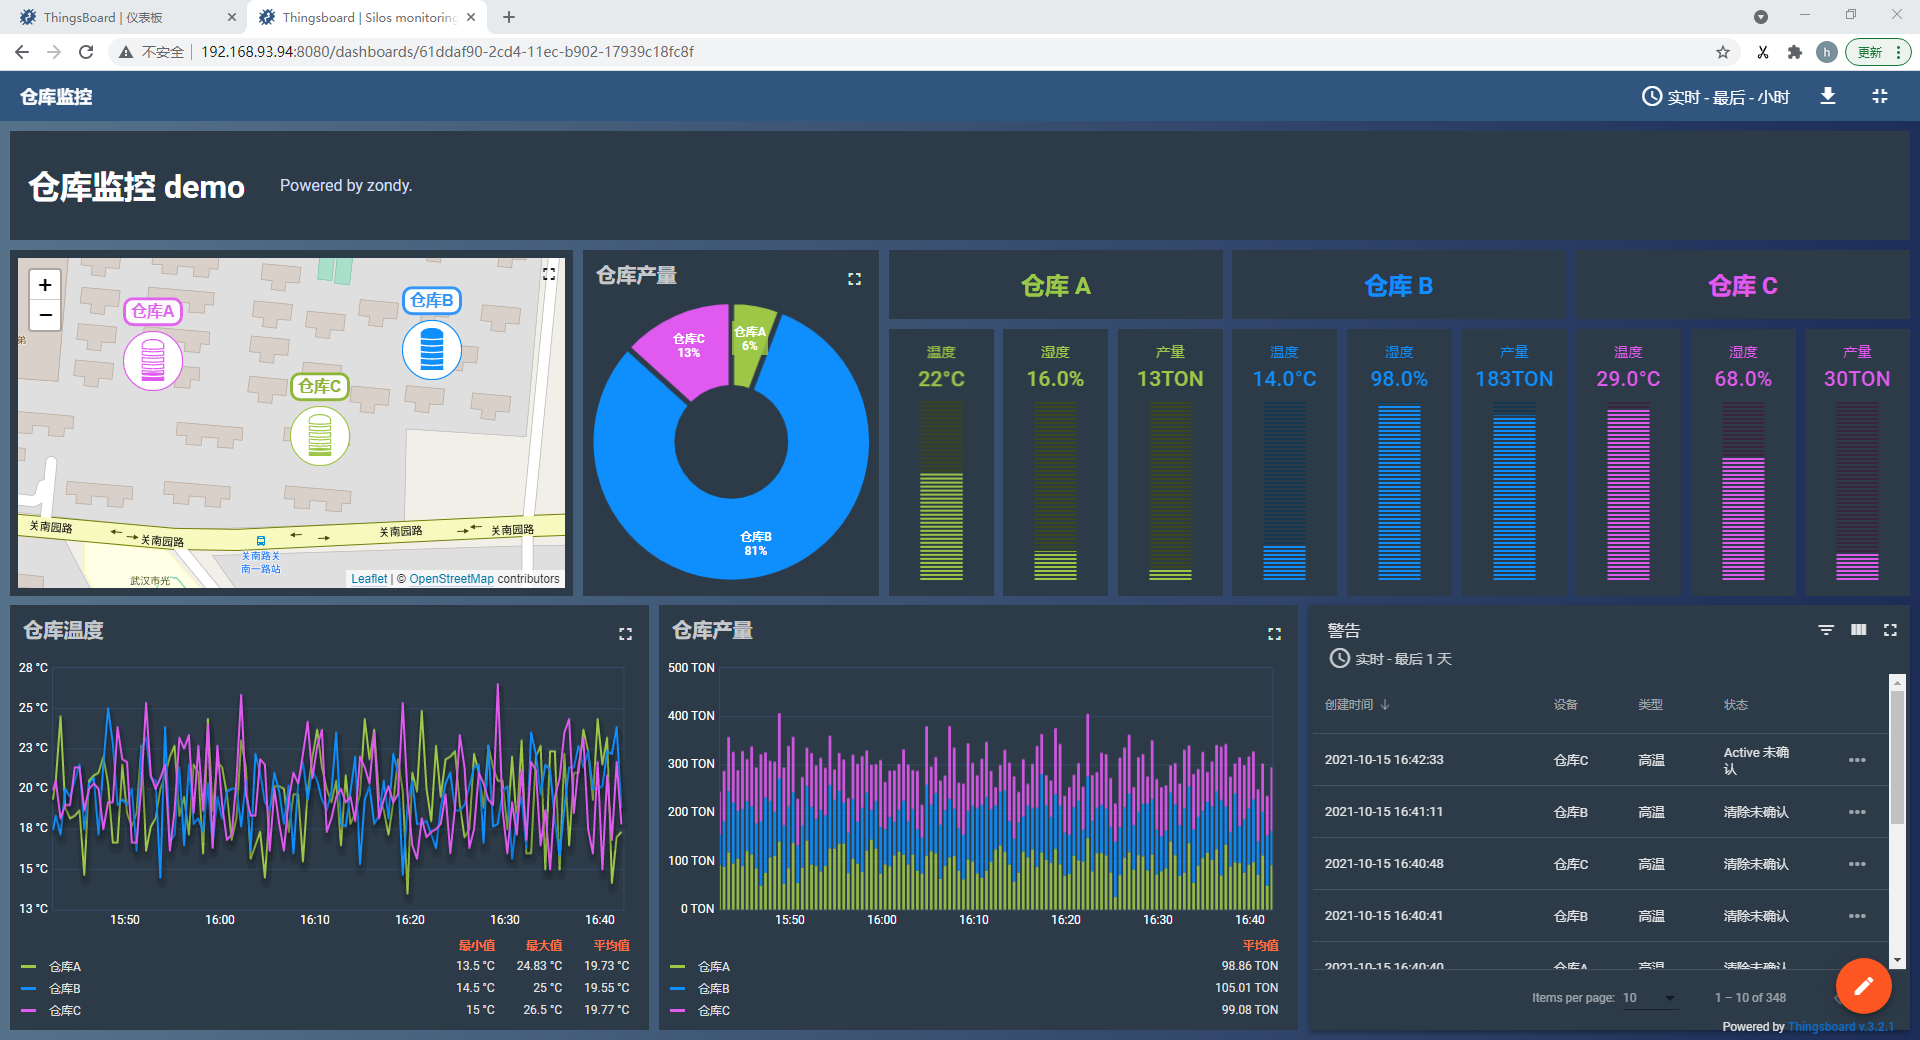The width and height of the screenshot is (1920, 1040).
Task: Open the alarm filter icon
Action: (1826, 630)
